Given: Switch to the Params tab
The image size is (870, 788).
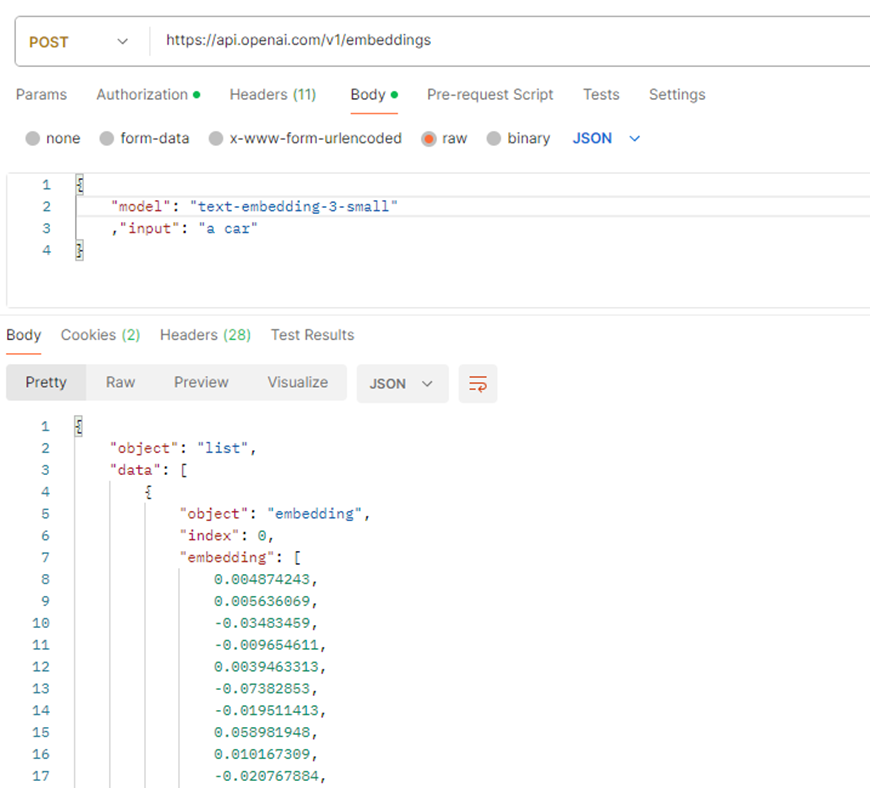Looking at the screenshot, I should [x=41, y=95].
